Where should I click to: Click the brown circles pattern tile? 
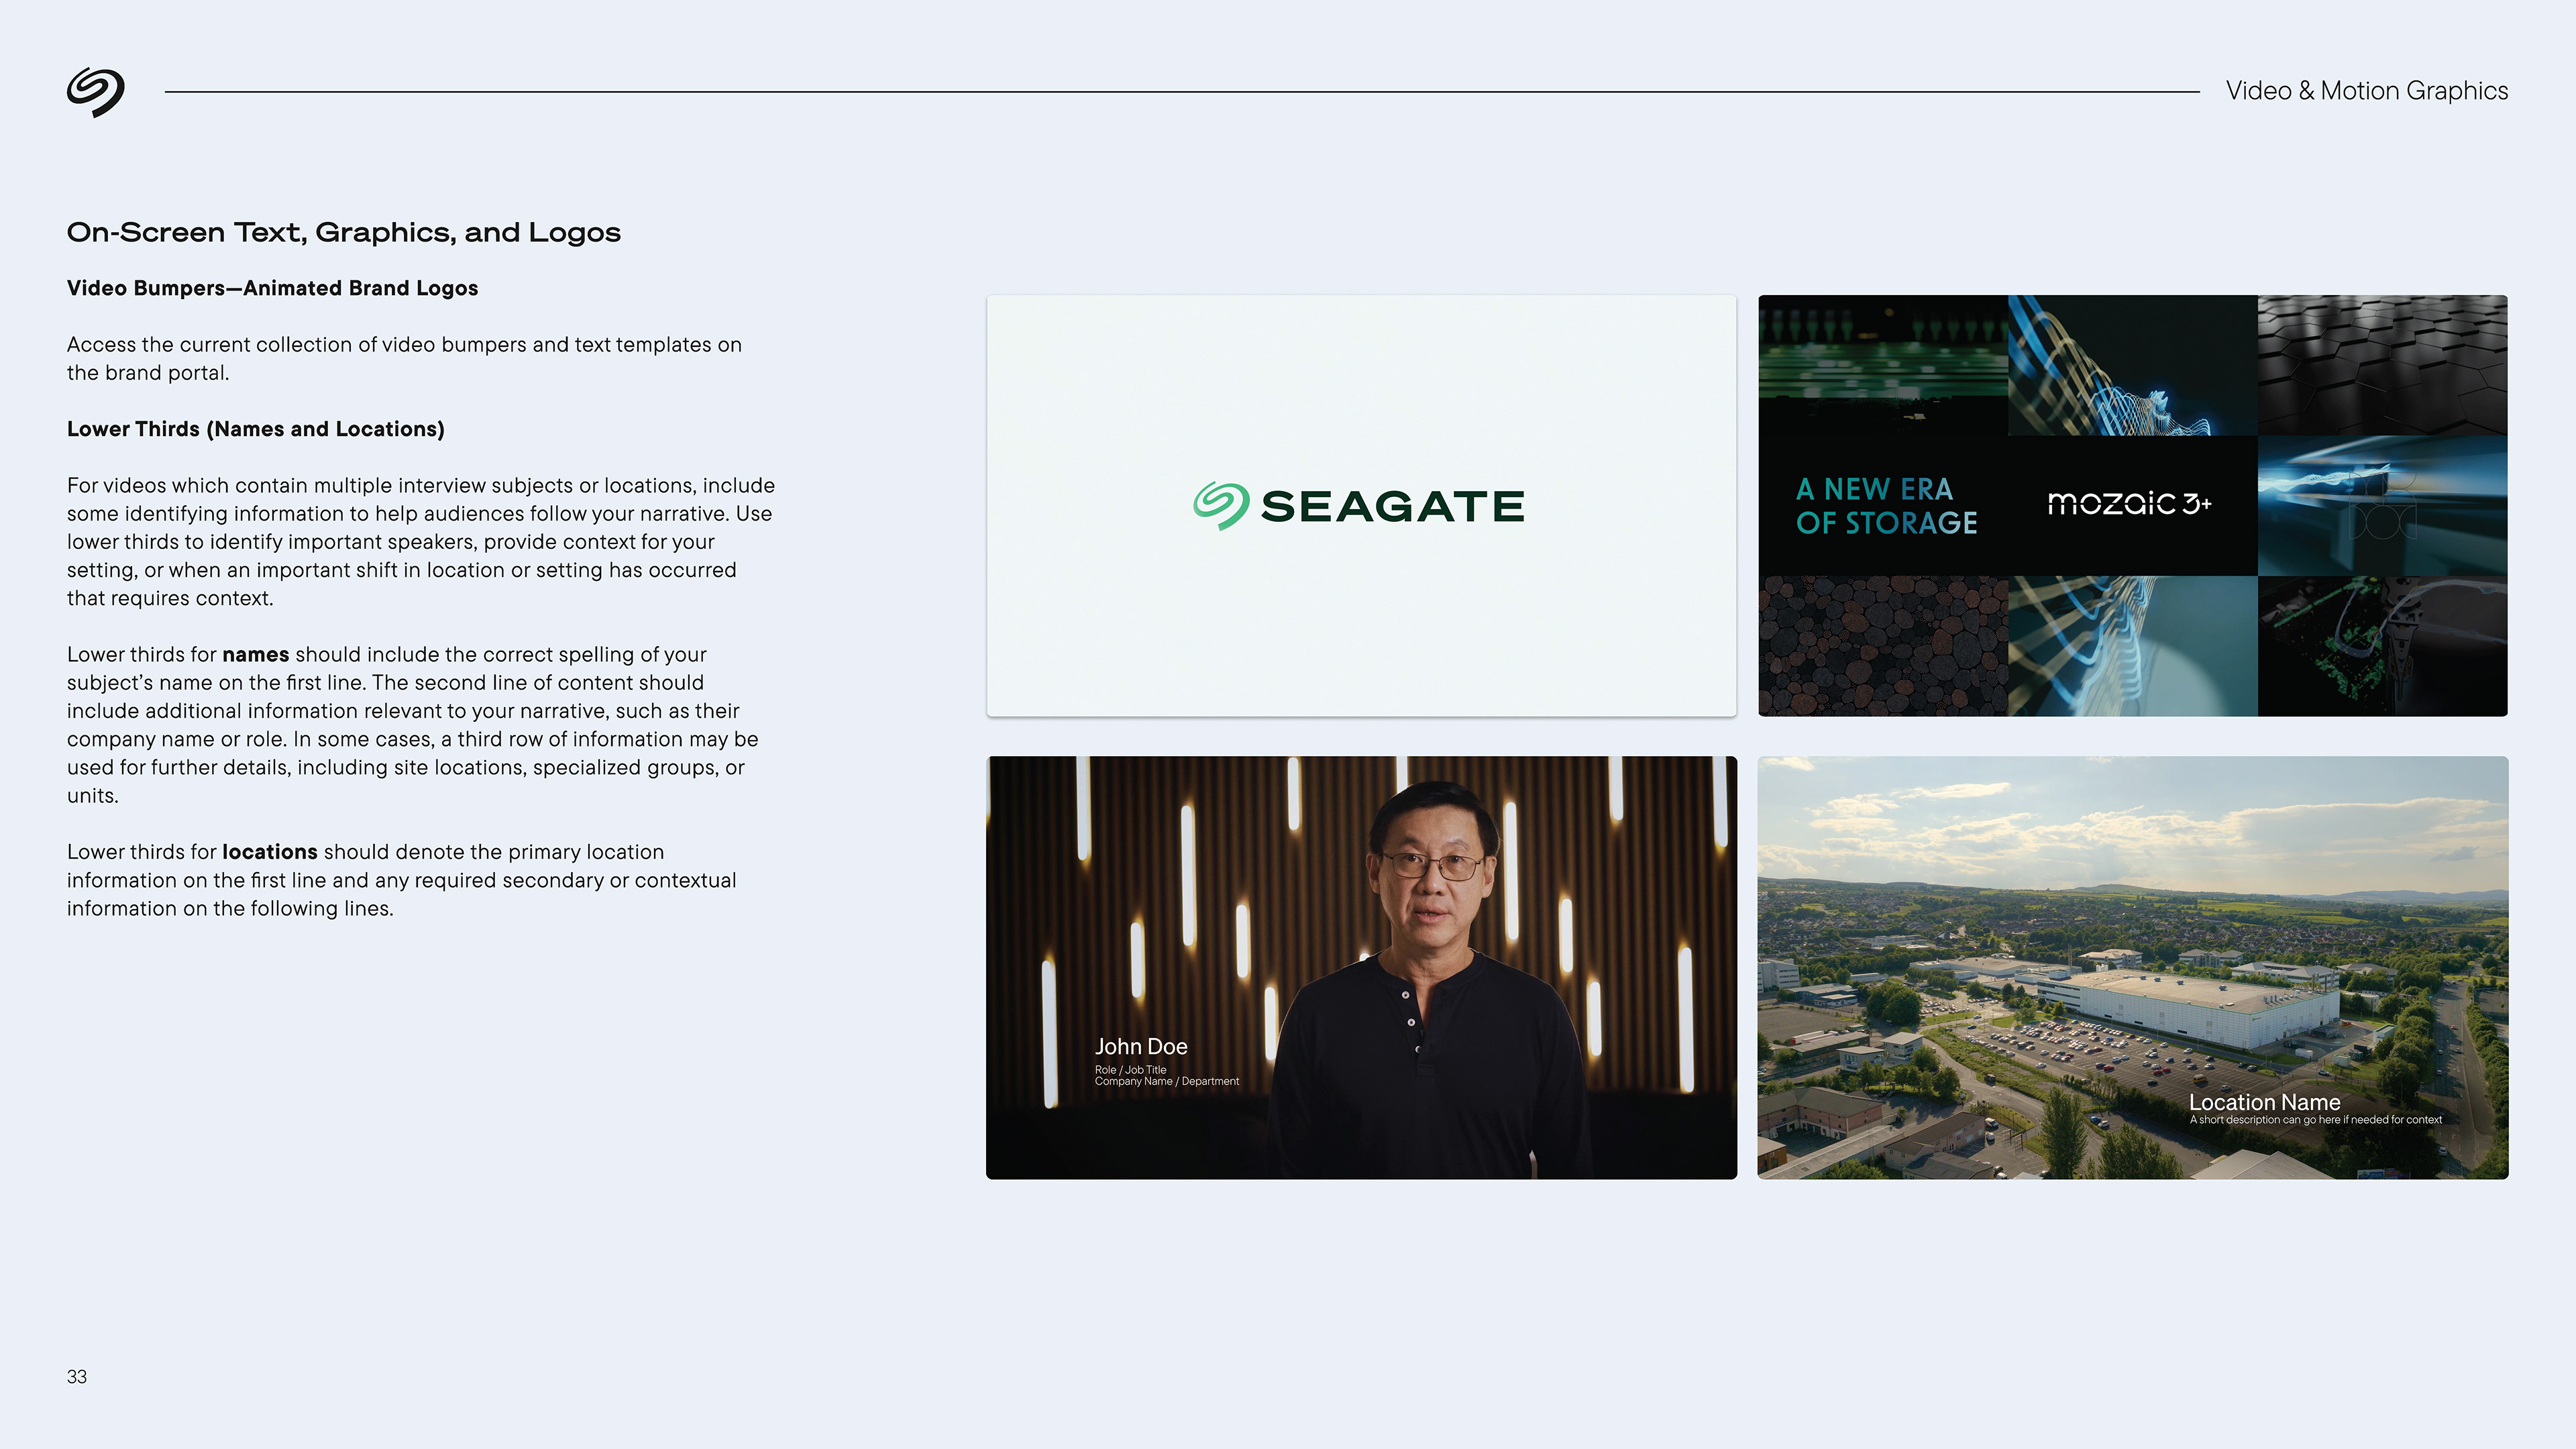[x=1883, y=646]
